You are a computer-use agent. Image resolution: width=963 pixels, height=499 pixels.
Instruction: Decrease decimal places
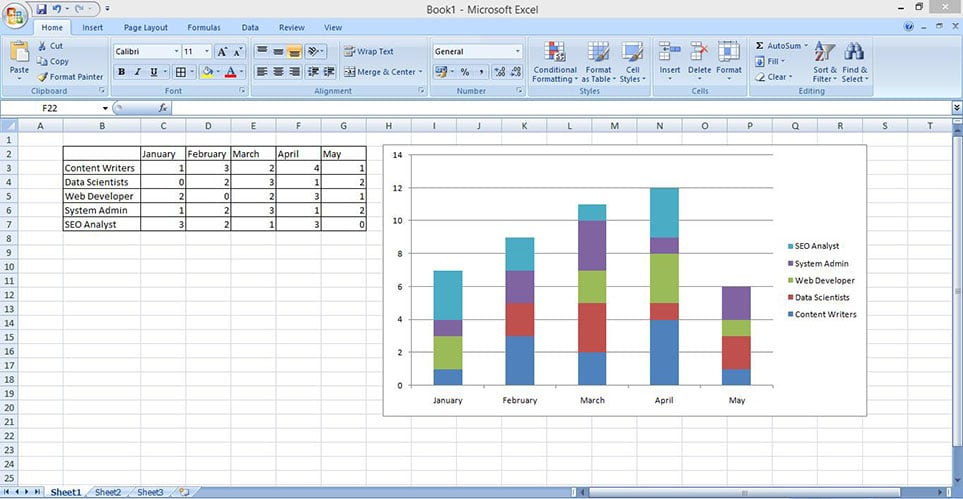click(x=516, y=72)
